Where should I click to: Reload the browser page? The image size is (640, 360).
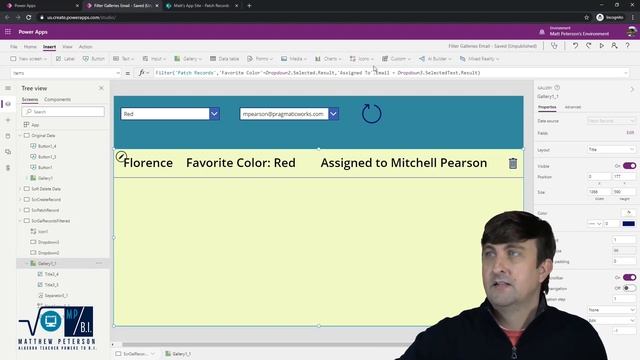coord(29,18)
